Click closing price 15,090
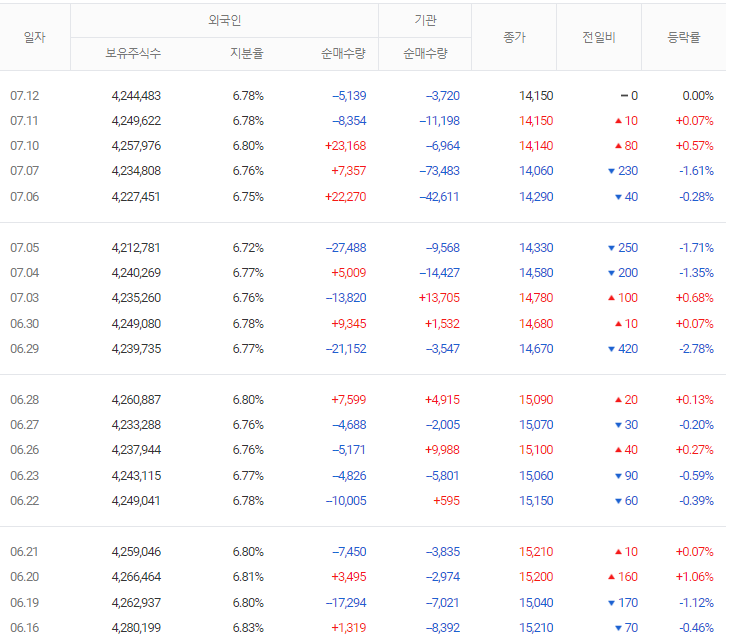 coord(536,400)
